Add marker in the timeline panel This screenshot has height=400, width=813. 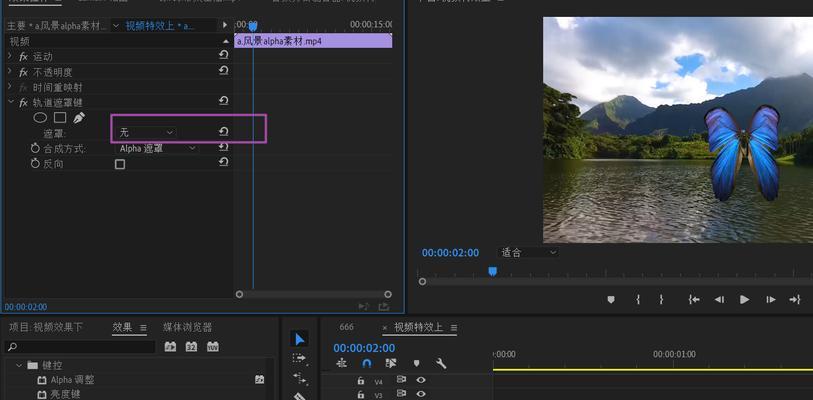416,363
